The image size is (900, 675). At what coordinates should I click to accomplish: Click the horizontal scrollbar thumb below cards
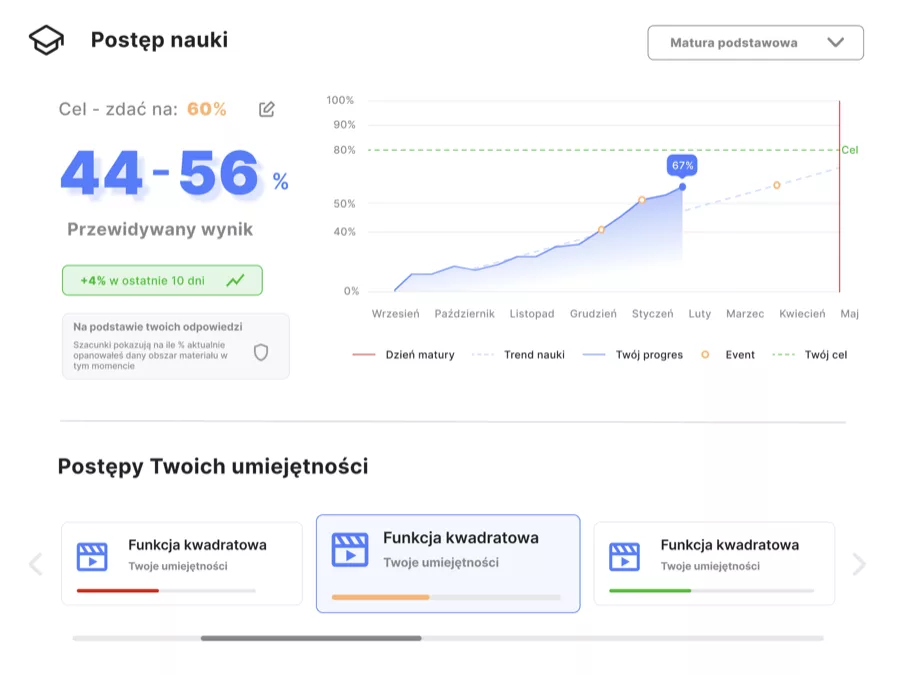pyautogui.click(x=311, y=638)
